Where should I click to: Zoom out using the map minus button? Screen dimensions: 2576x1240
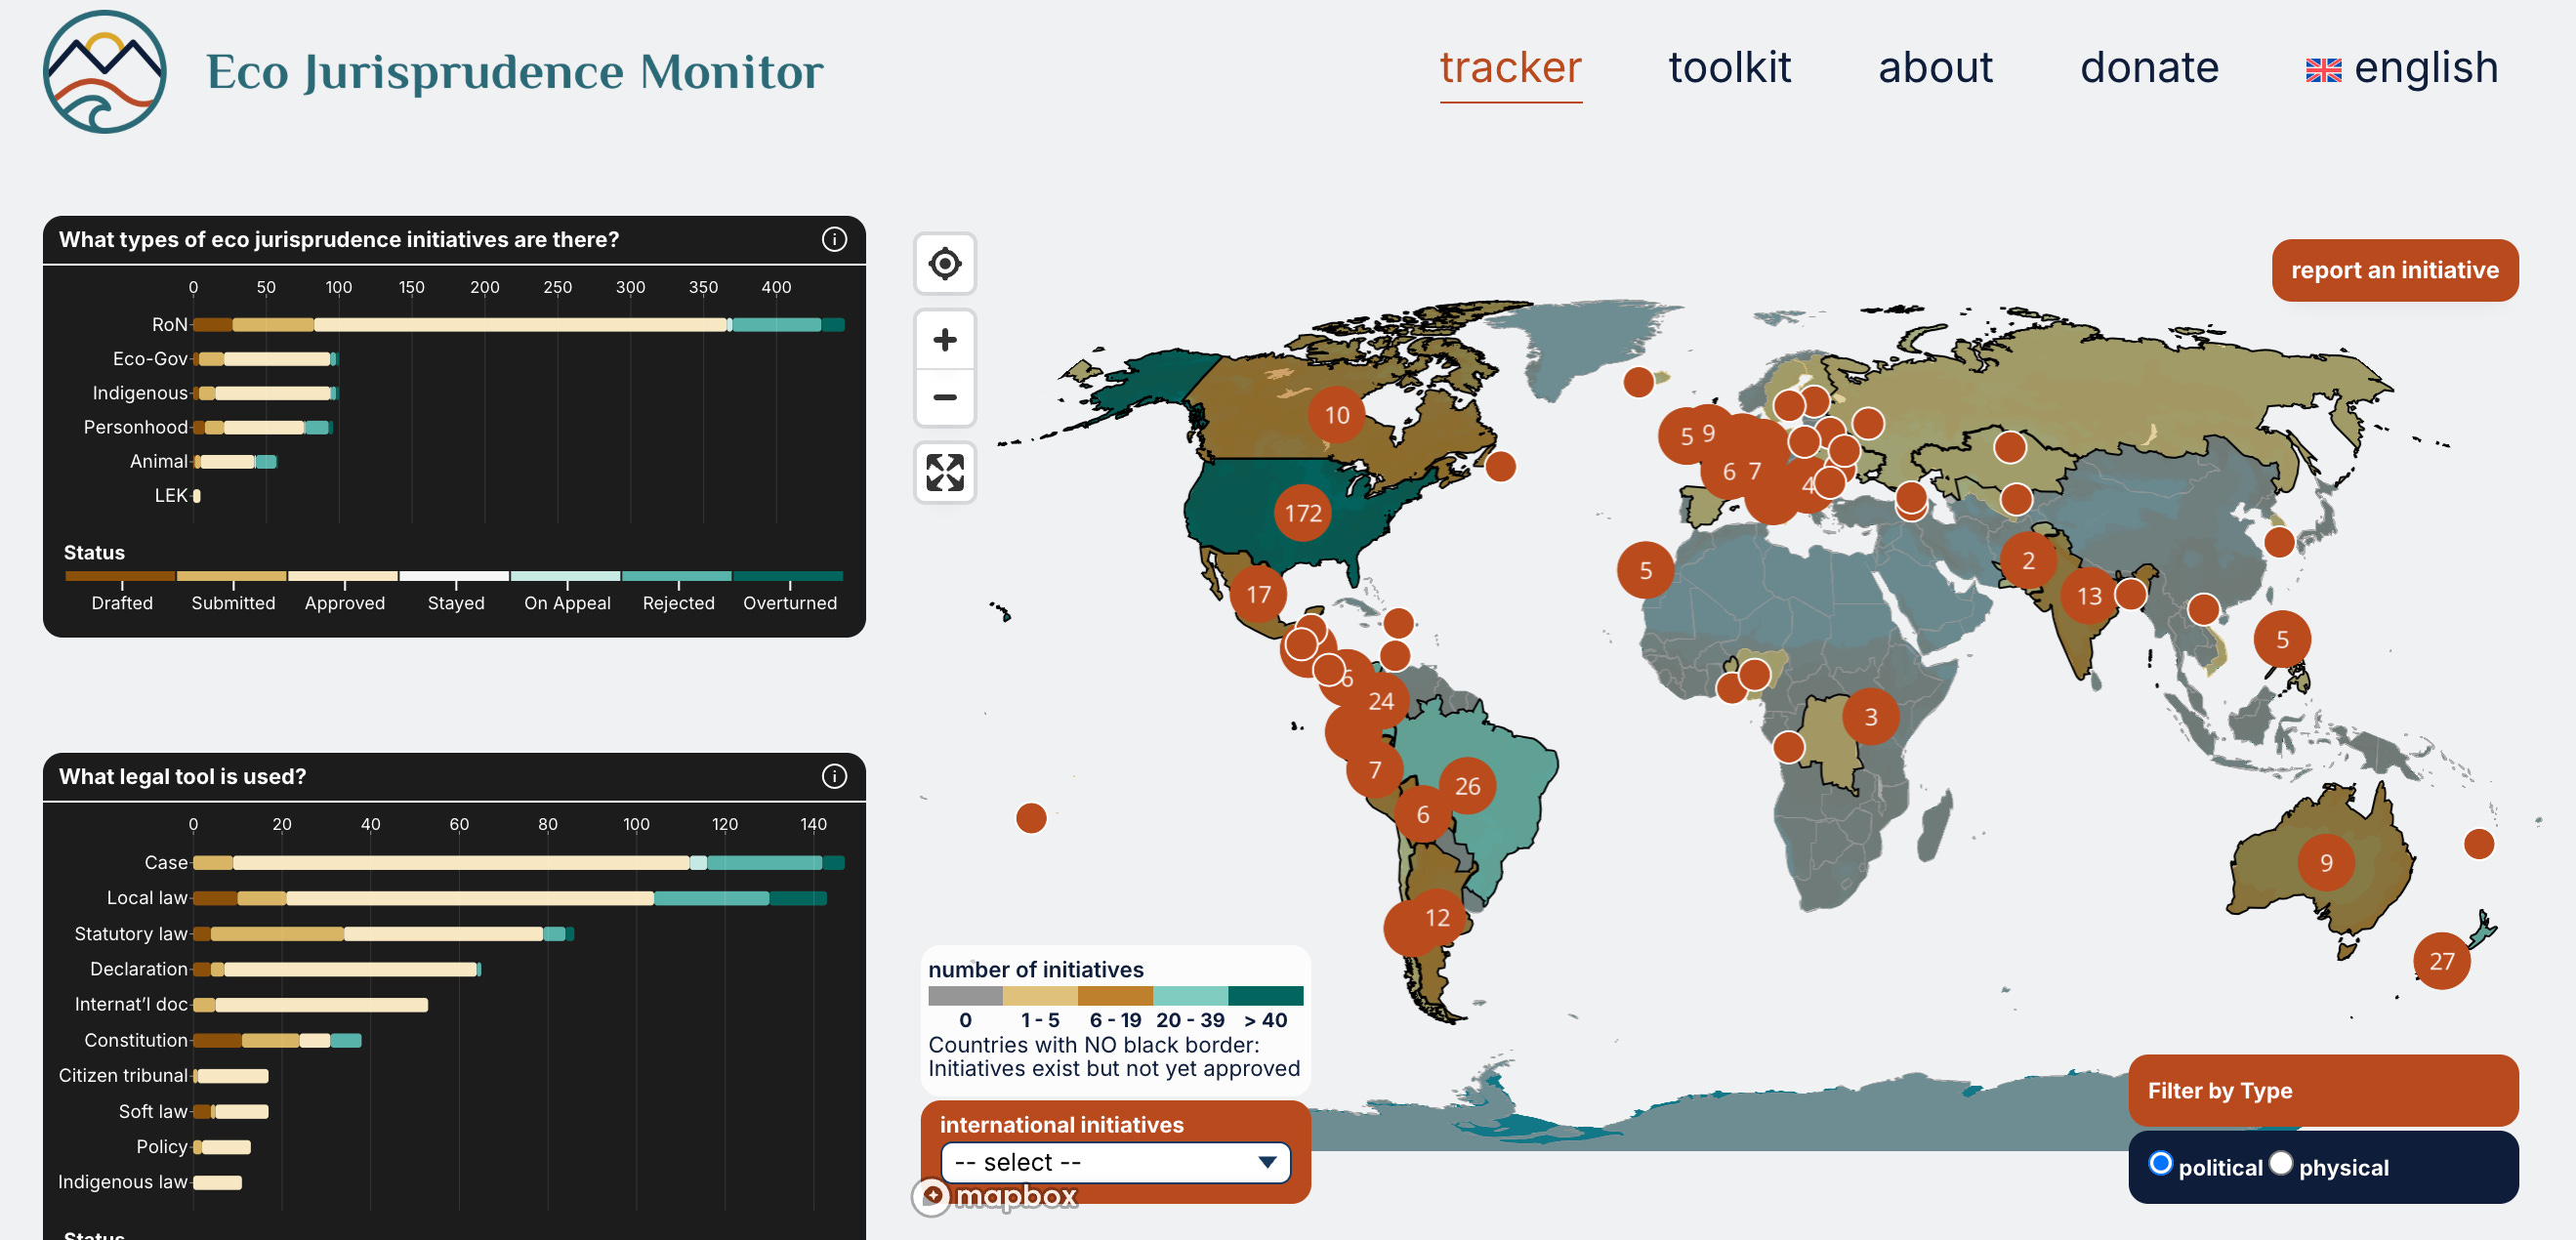click(944, 397)
